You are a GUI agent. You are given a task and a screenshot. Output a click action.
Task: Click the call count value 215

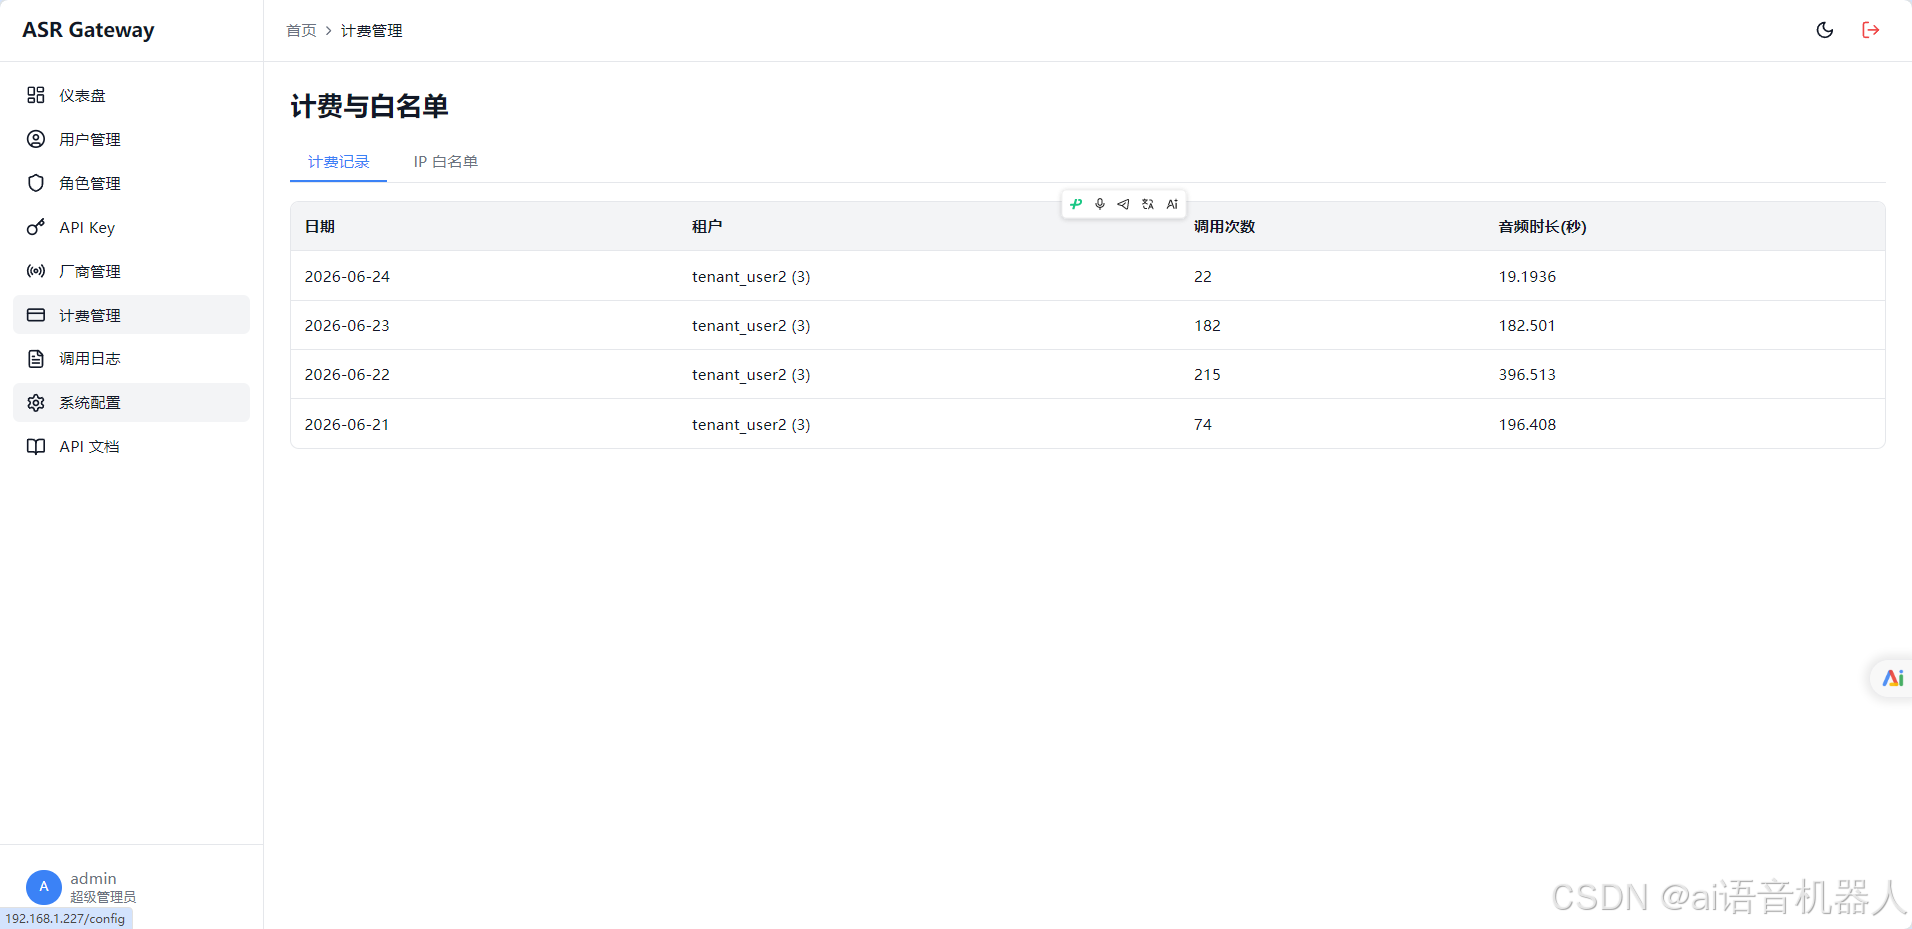(x=1207, y=374)
